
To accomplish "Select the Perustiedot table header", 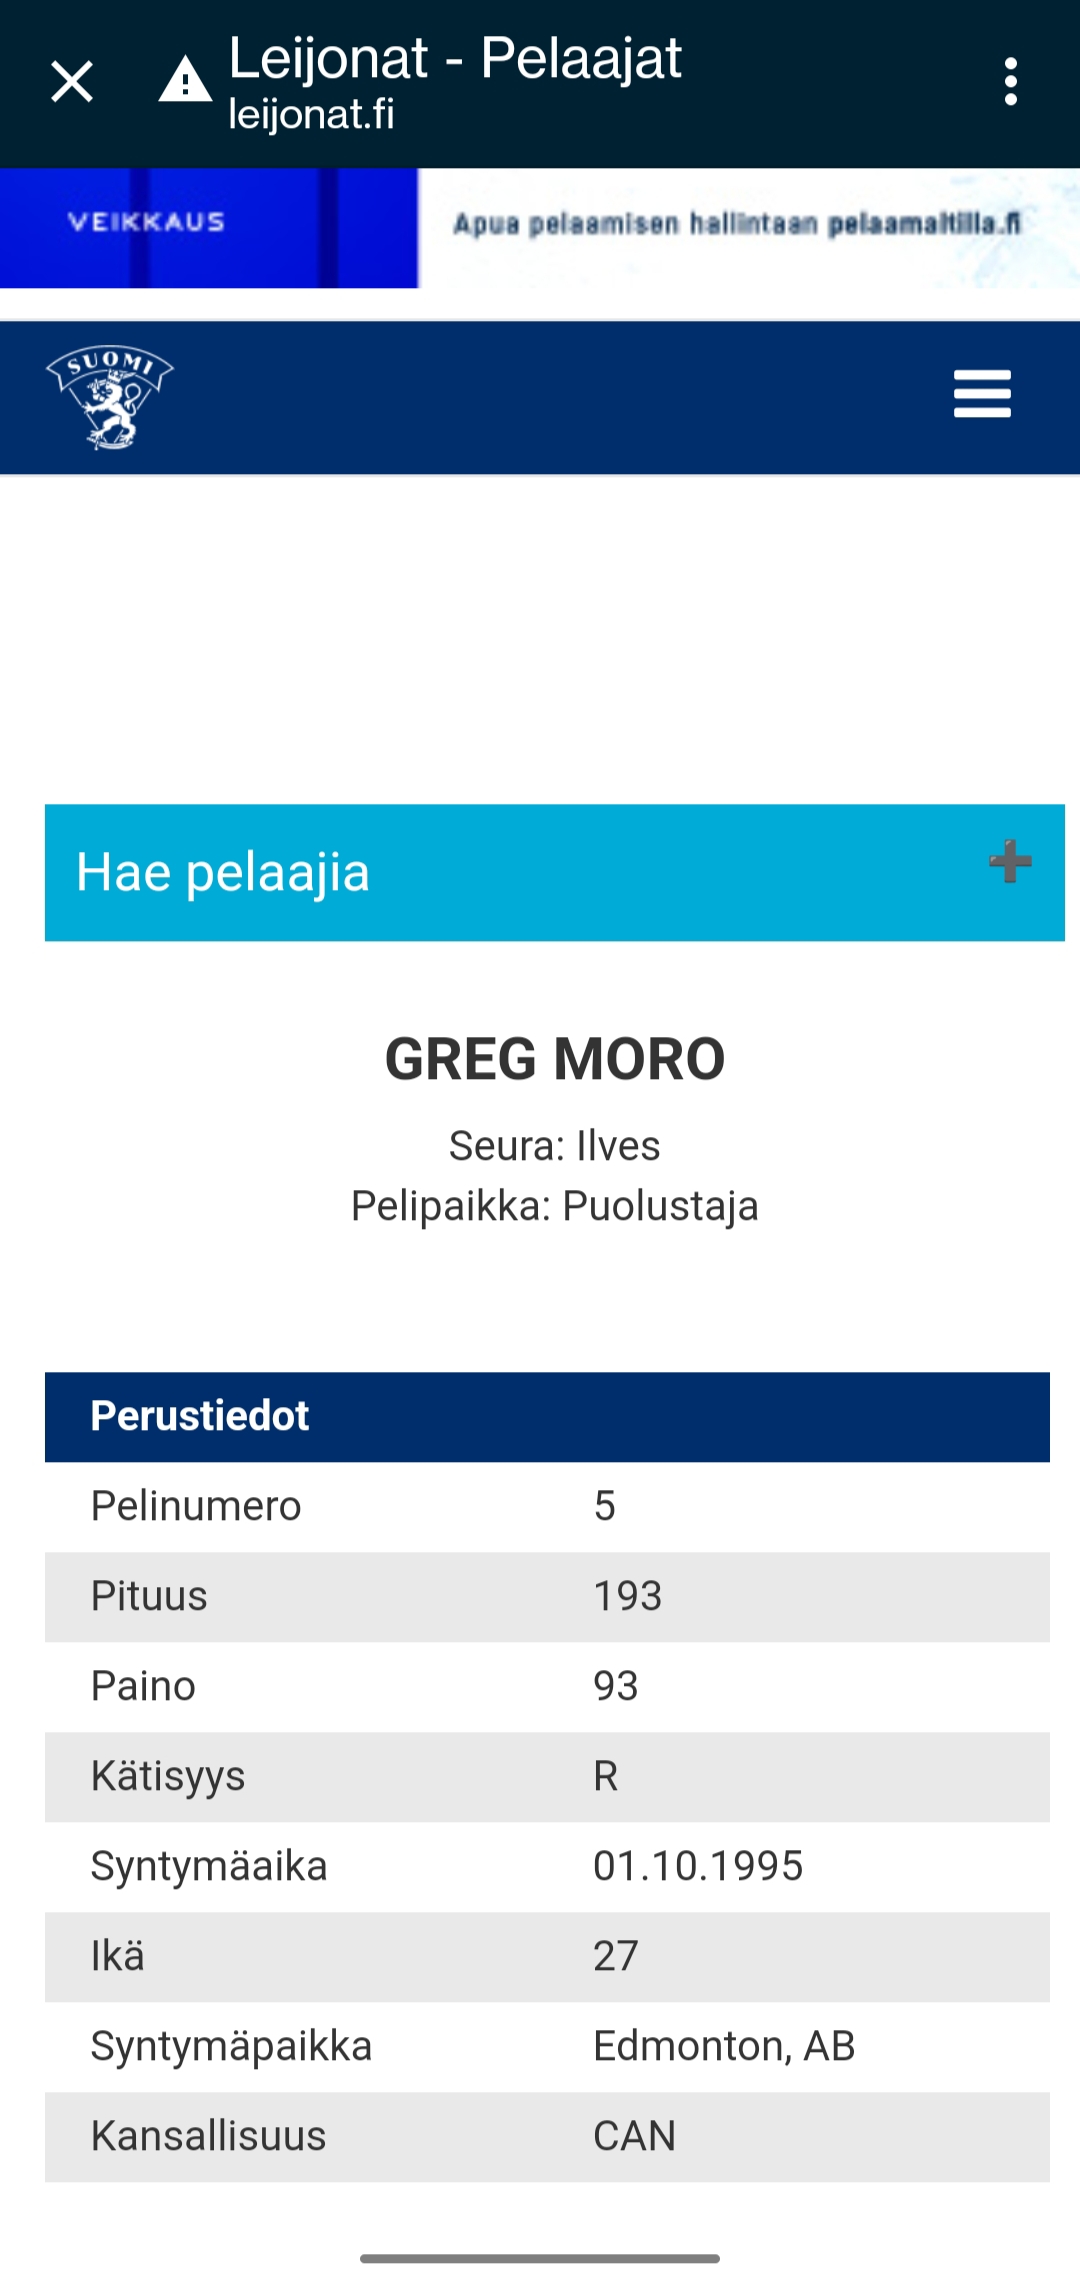I will [x=547, y=1417].
